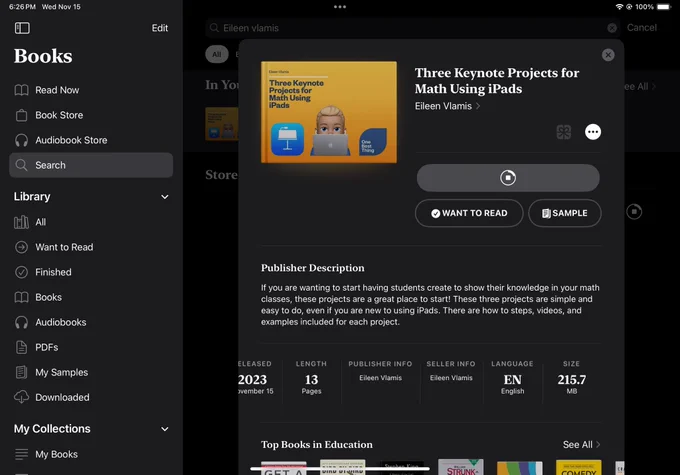Viewport: 680px width, 475px height.
Task: Select the All filter pill
Action: click(x=217, y=54)
